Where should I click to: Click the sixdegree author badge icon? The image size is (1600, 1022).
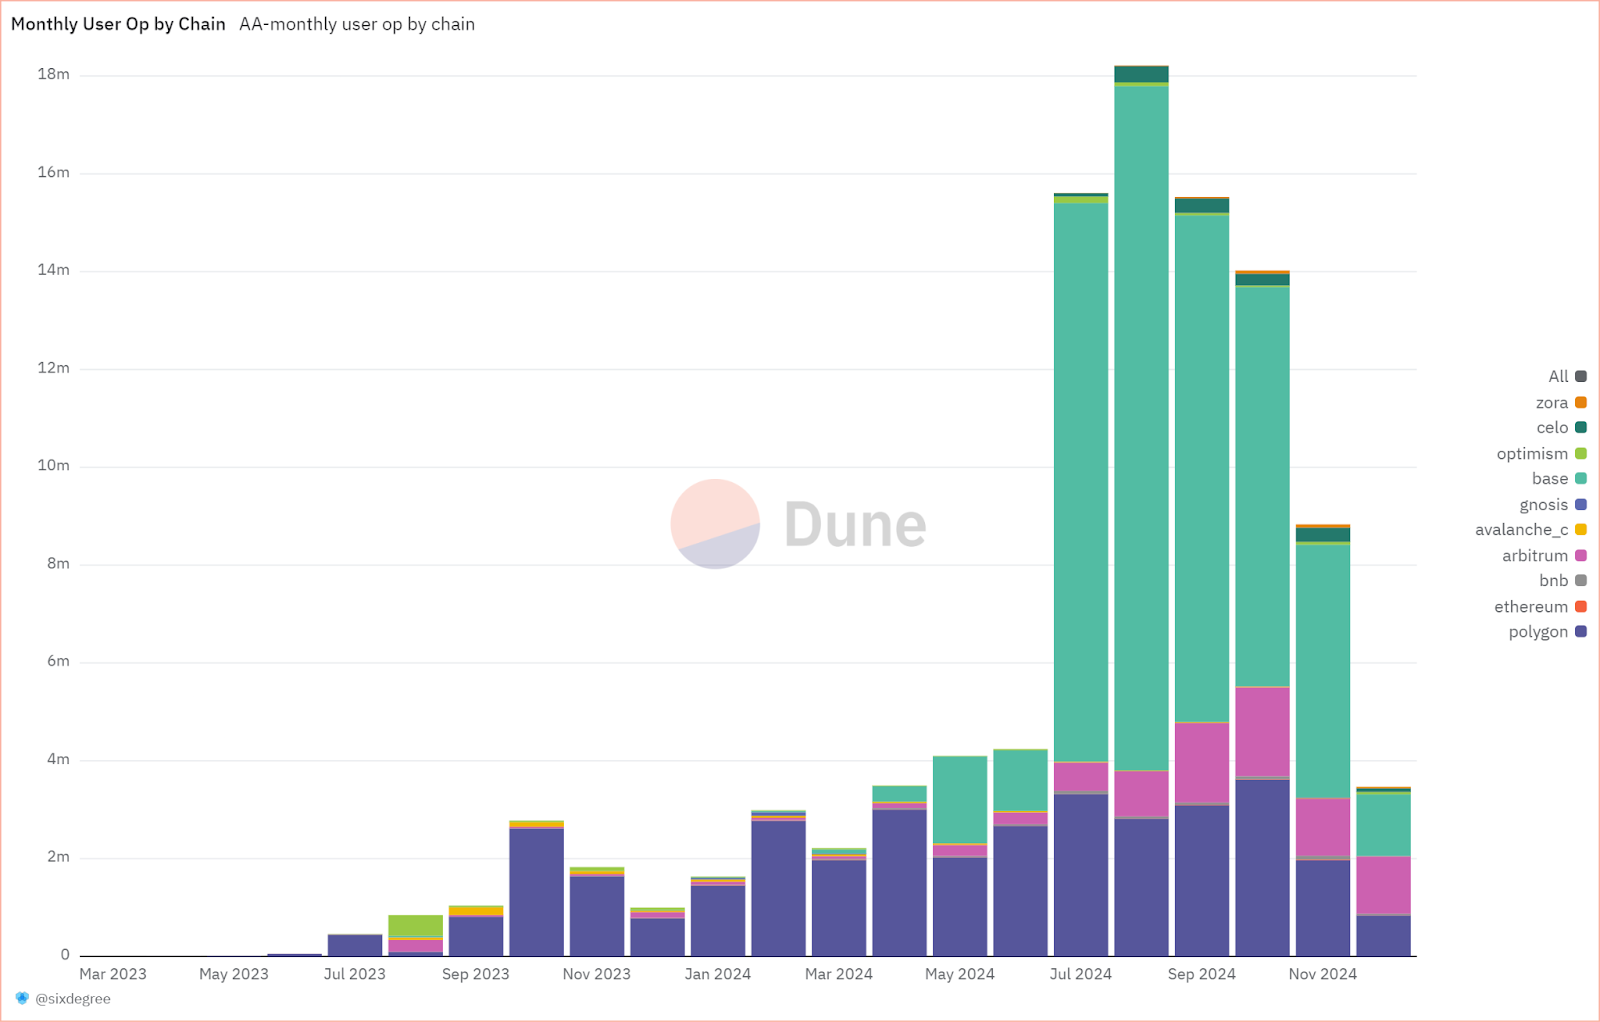click(x=22, y=998)
